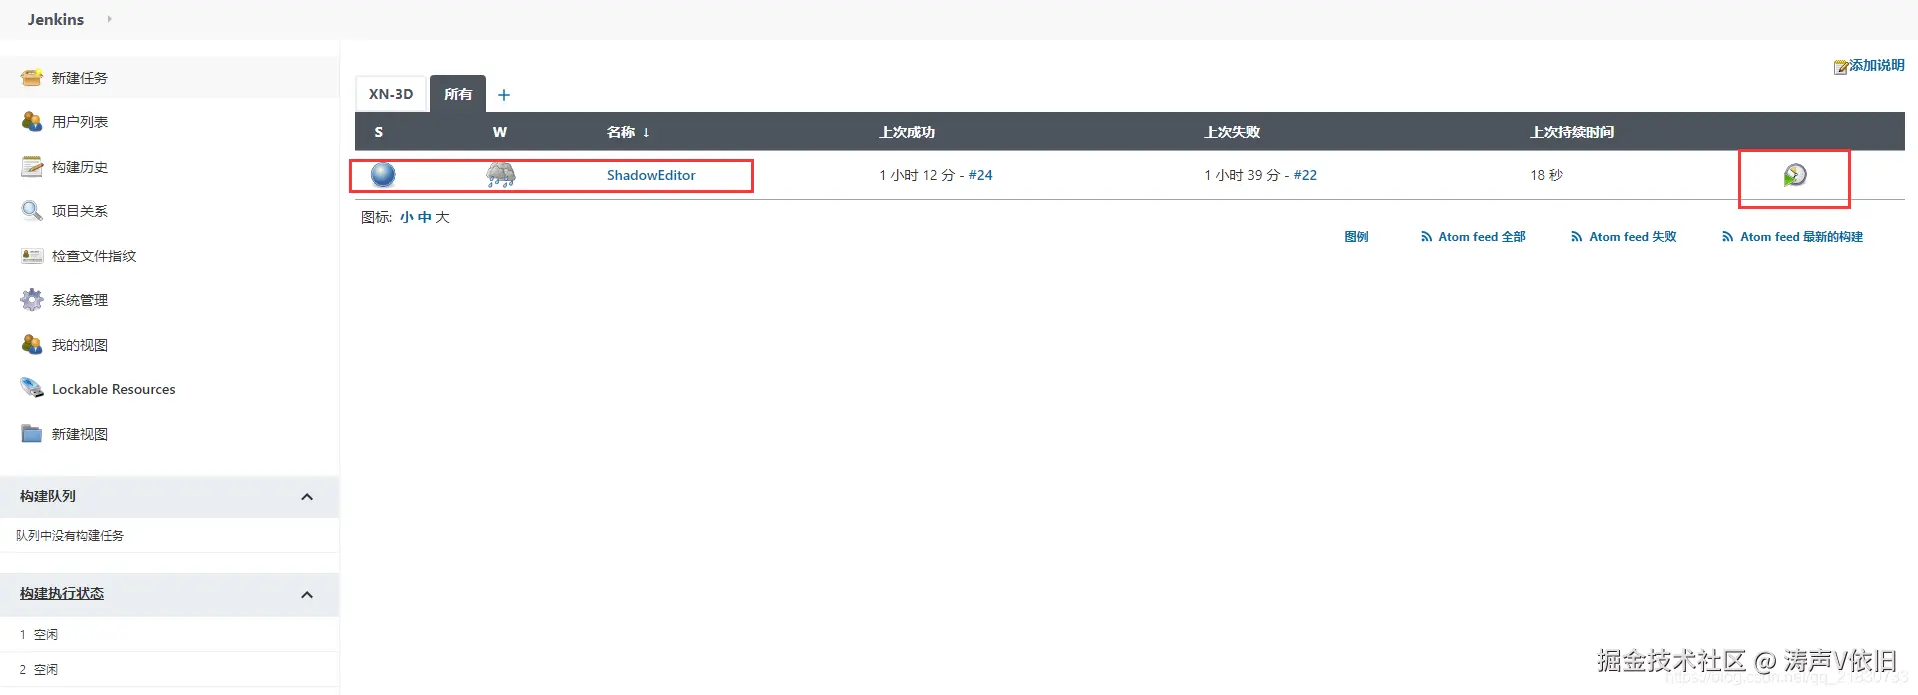Click the Jenkins breadcrumb home link
Screen dimensions: 1918x695
click(x=56, y=19)
